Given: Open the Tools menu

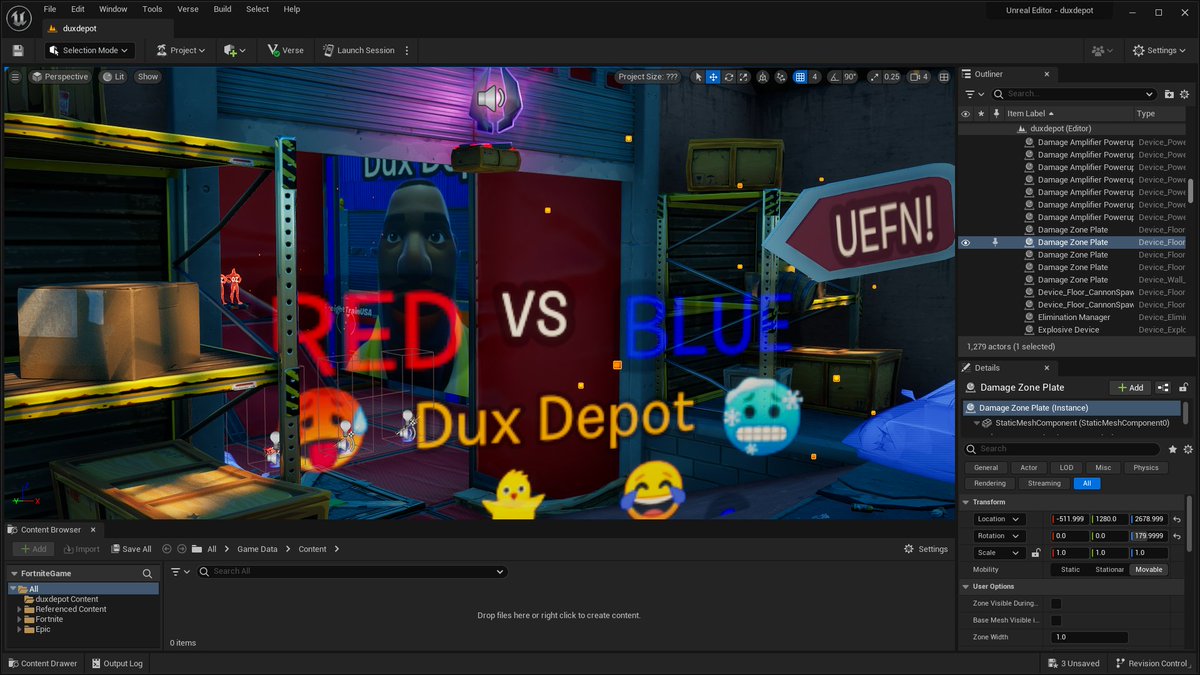Looking at the screenshot, I should coord(152,9).
